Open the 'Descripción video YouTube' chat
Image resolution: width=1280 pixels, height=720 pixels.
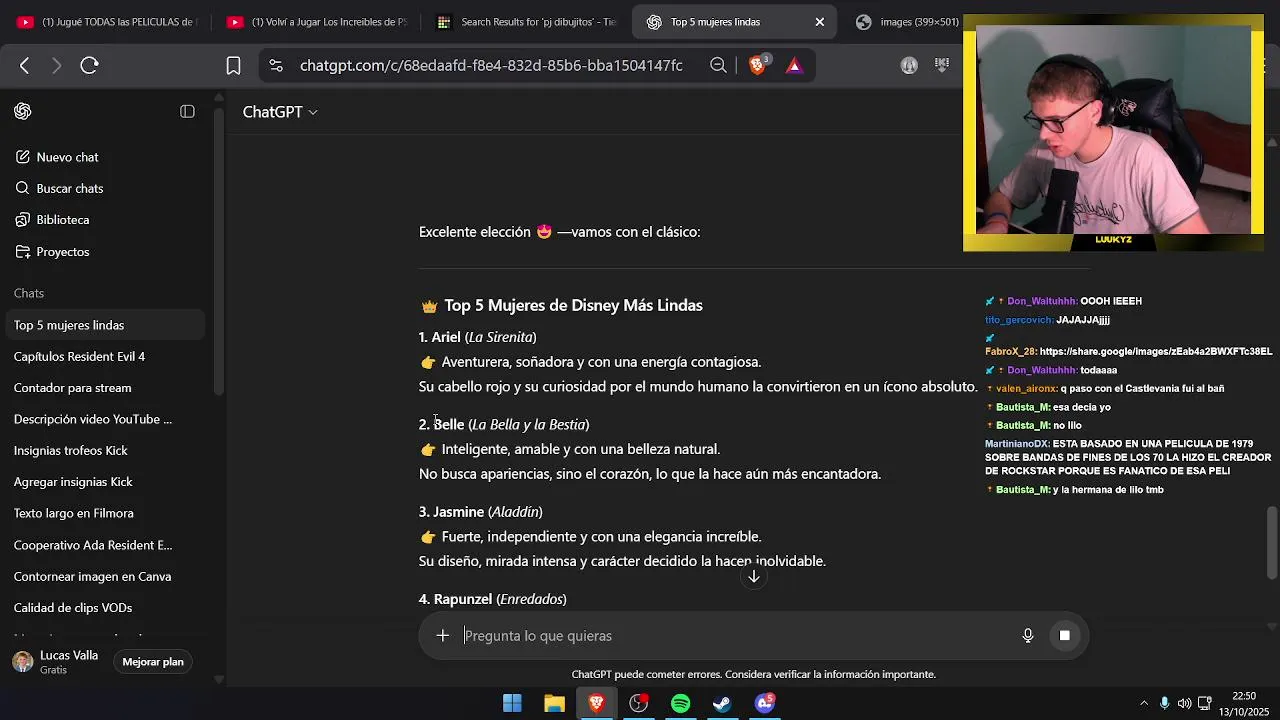105,419
